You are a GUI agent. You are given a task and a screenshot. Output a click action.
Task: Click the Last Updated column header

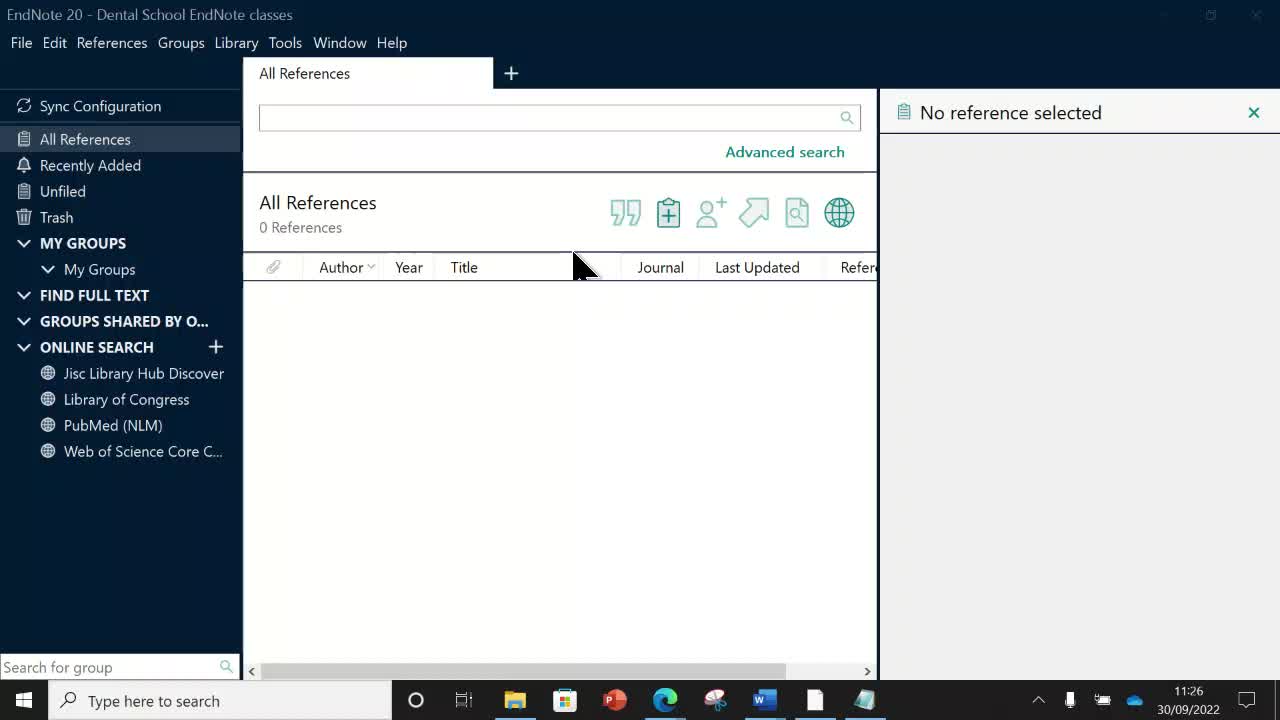(757, 267)
